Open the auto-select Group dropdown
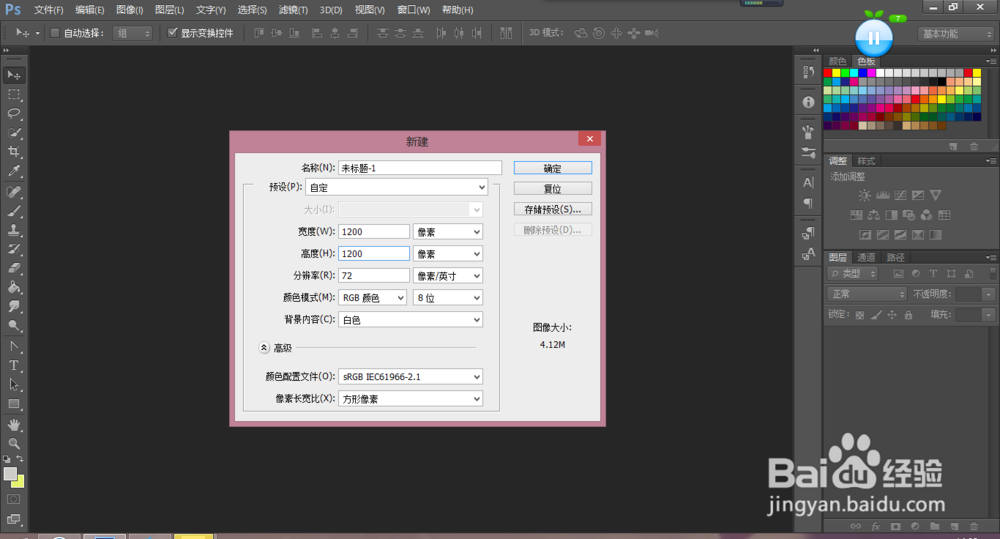Viewport: 1000px width, 539px height. [x=133, y=33]
